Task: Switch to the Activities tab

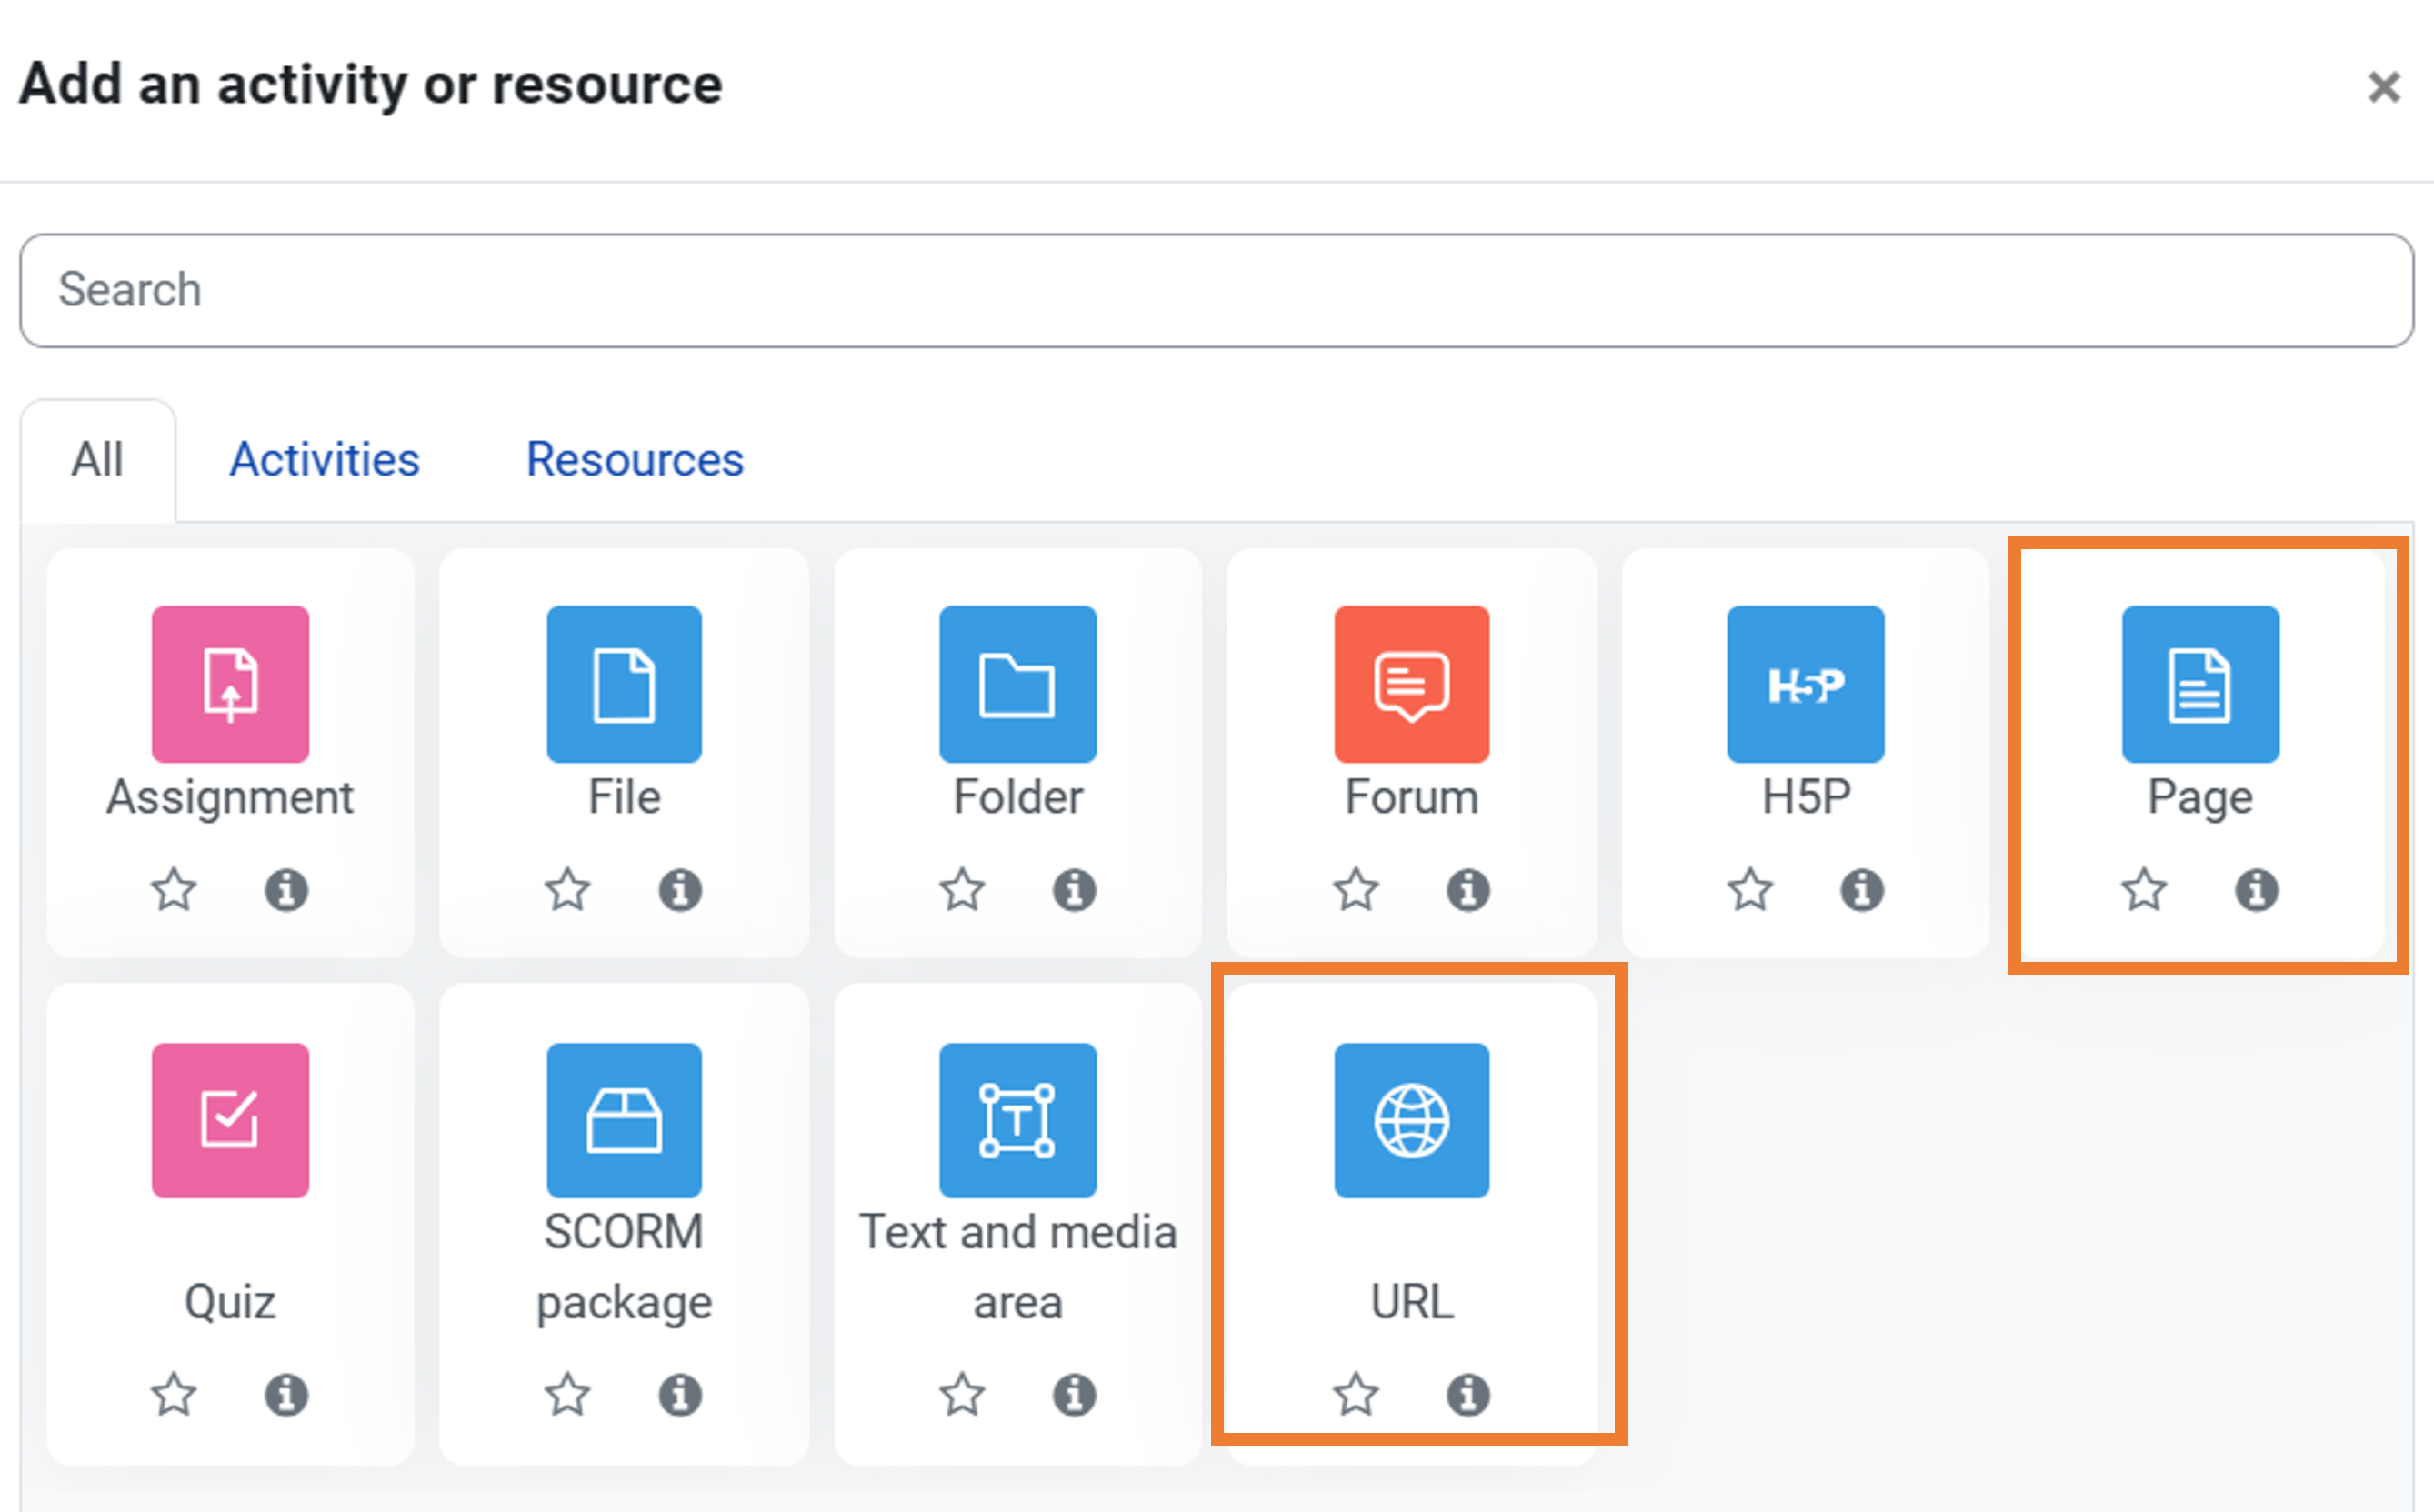Action: pyautogui.click(x=324, y=460)
